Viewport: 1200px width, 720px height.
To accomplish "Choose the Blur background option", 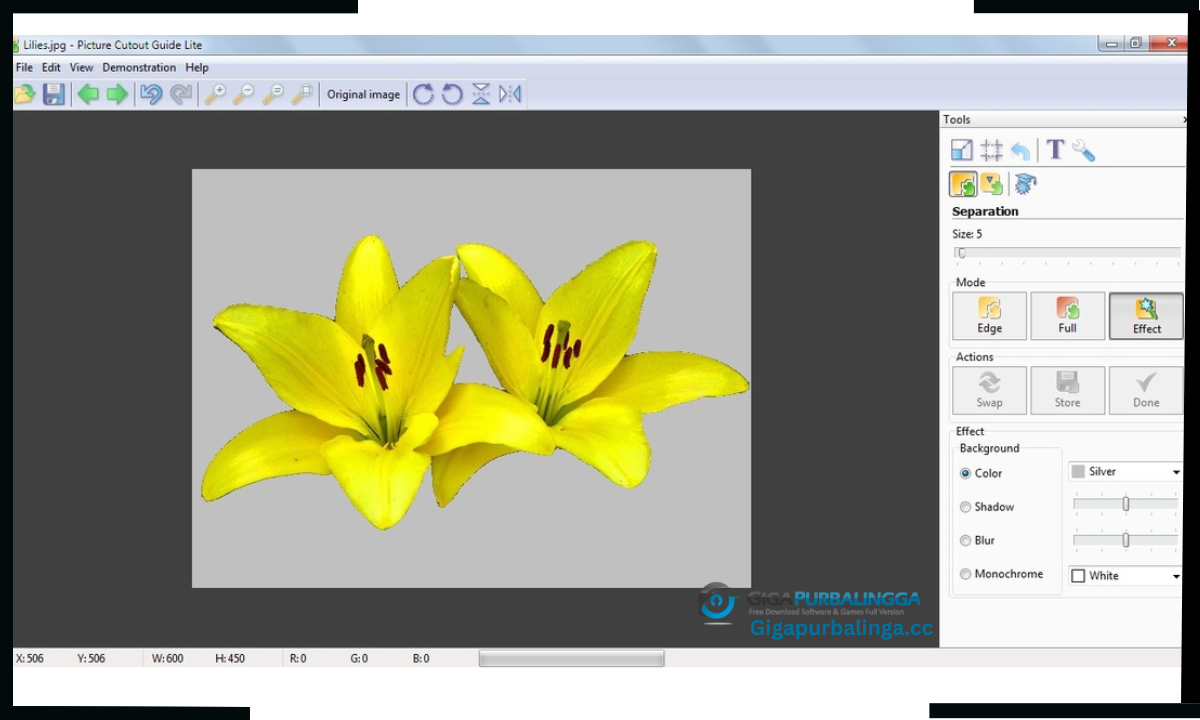I will 966,540.
